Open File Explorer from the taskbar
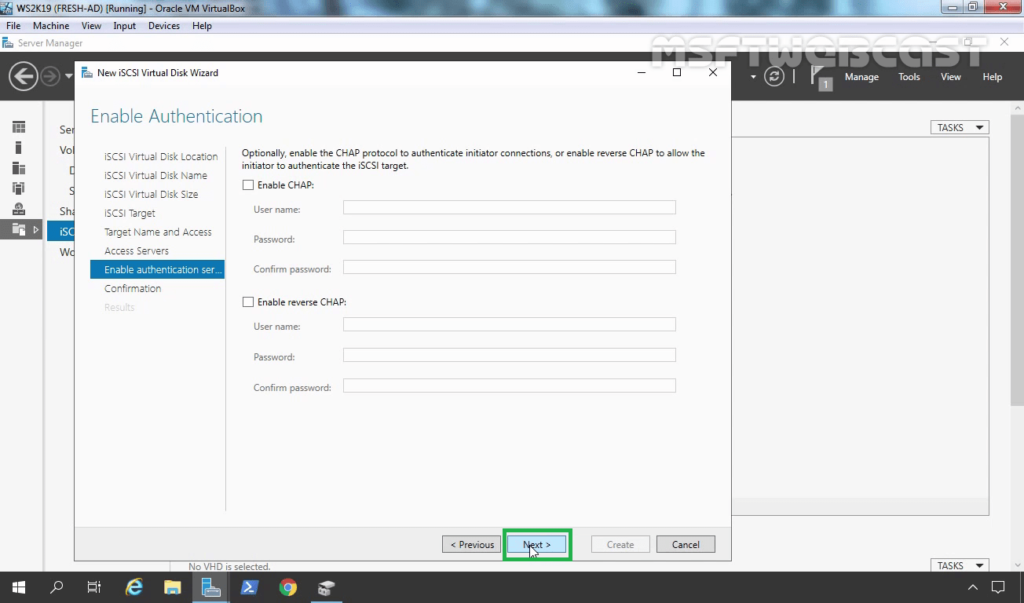This screenshot has height=603, width=1024. coord(172,587)
